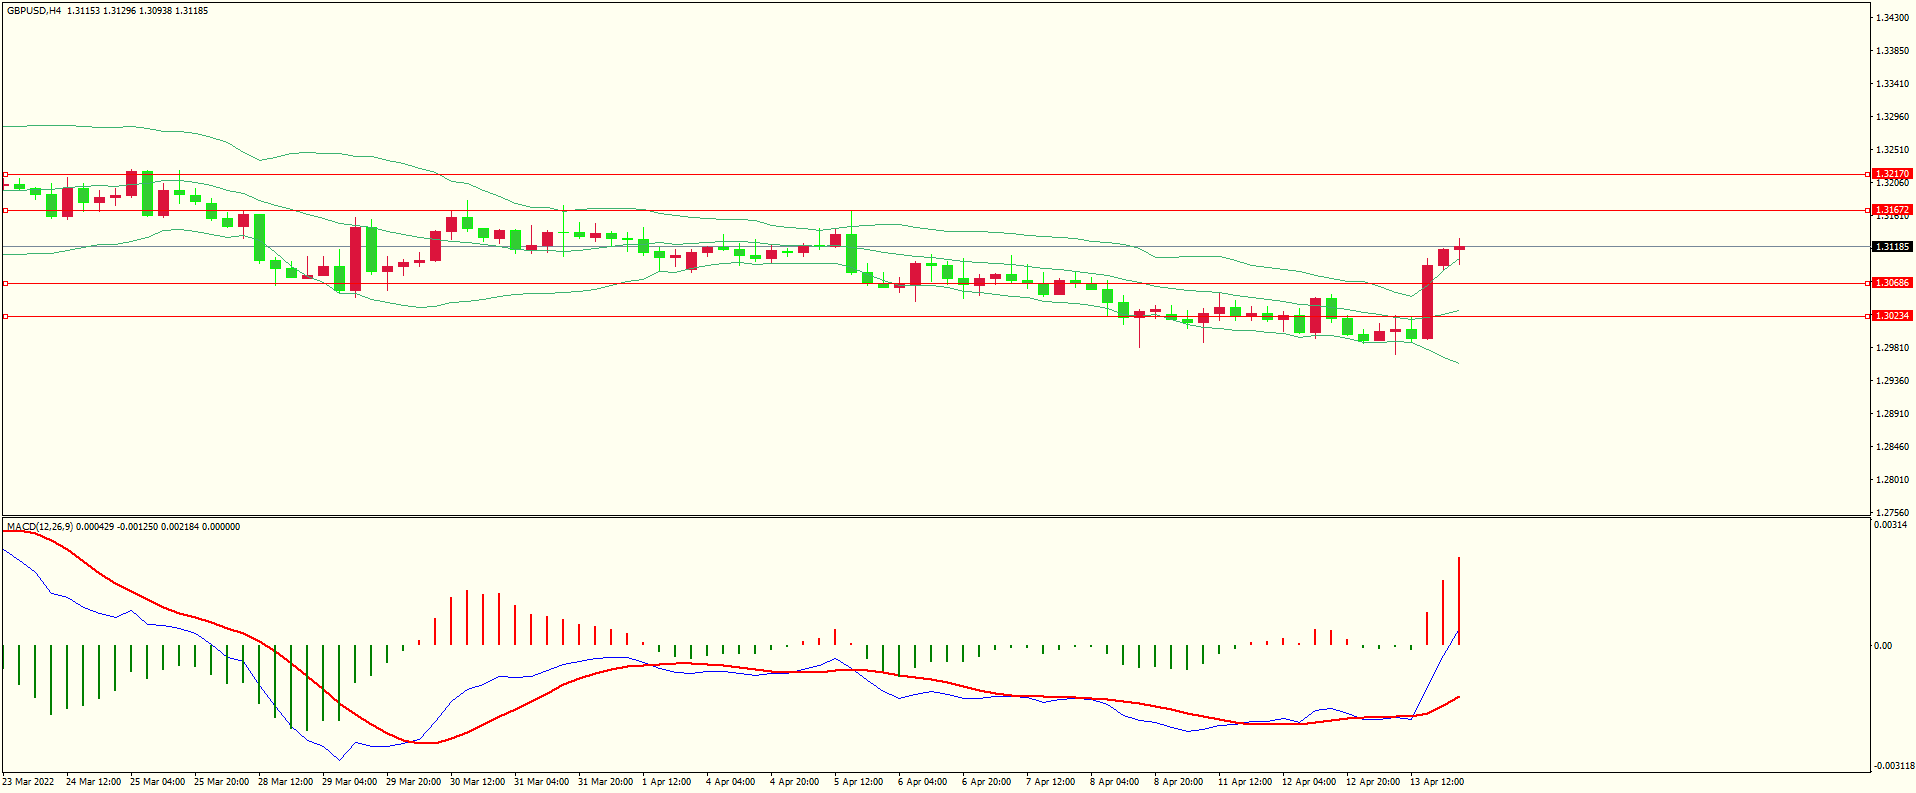Viewport: 1916px width, 793px height.
Task: Click the 29 Mar 04:00 time label
Action: tap(349, 782)
